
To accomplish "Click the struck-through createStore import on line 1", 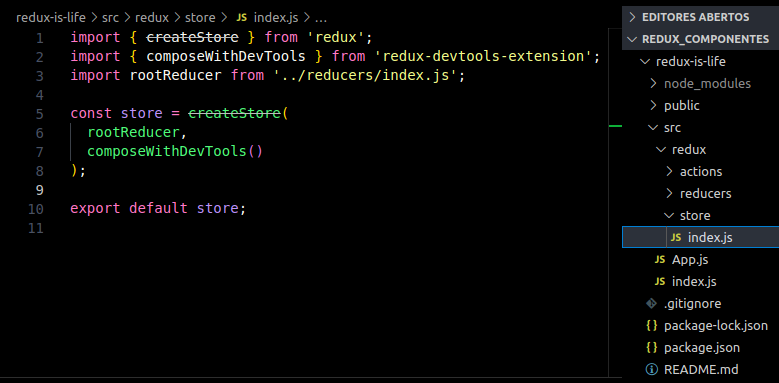I will click(192, 38).
